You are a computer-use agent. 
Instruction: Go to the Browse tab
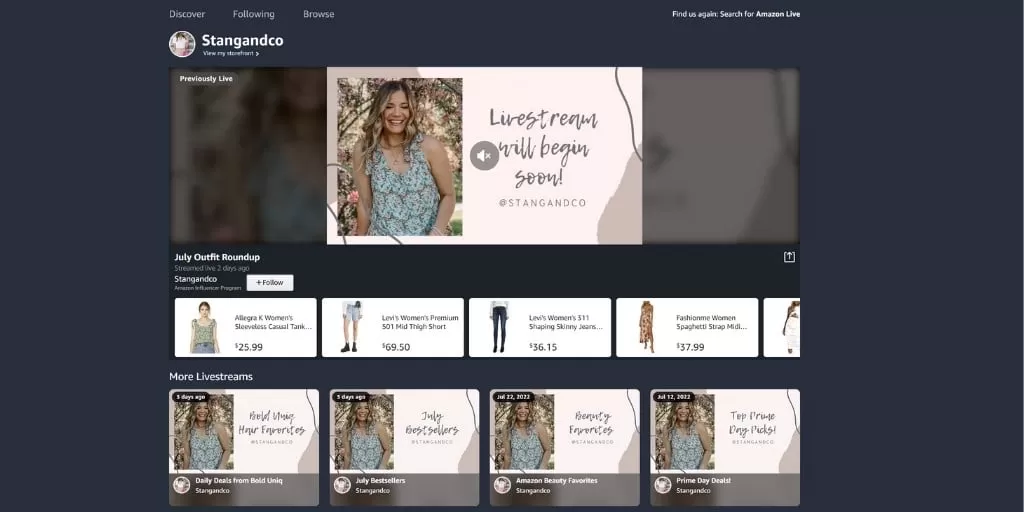tap(319, 14)
